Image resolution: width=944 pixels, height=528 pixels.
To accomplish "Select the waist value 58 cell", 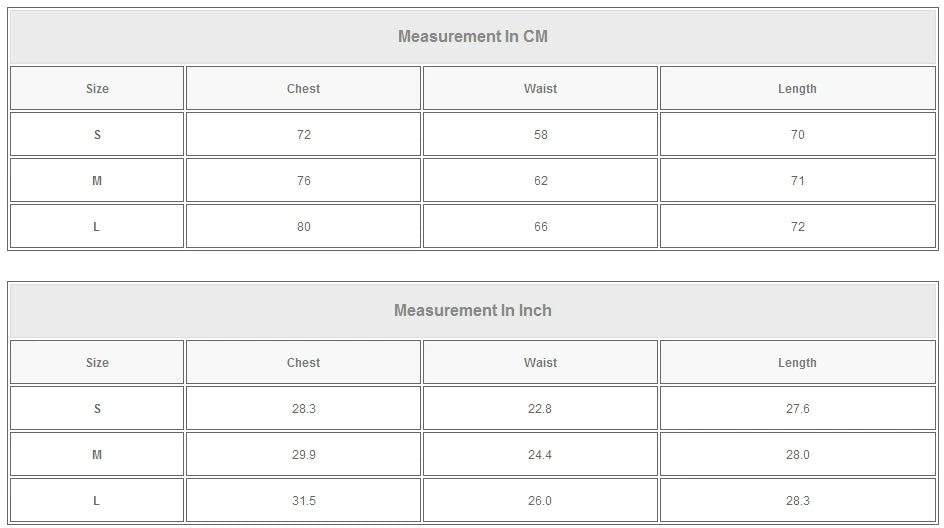I will pyautogui.click(x=540, y=135).
